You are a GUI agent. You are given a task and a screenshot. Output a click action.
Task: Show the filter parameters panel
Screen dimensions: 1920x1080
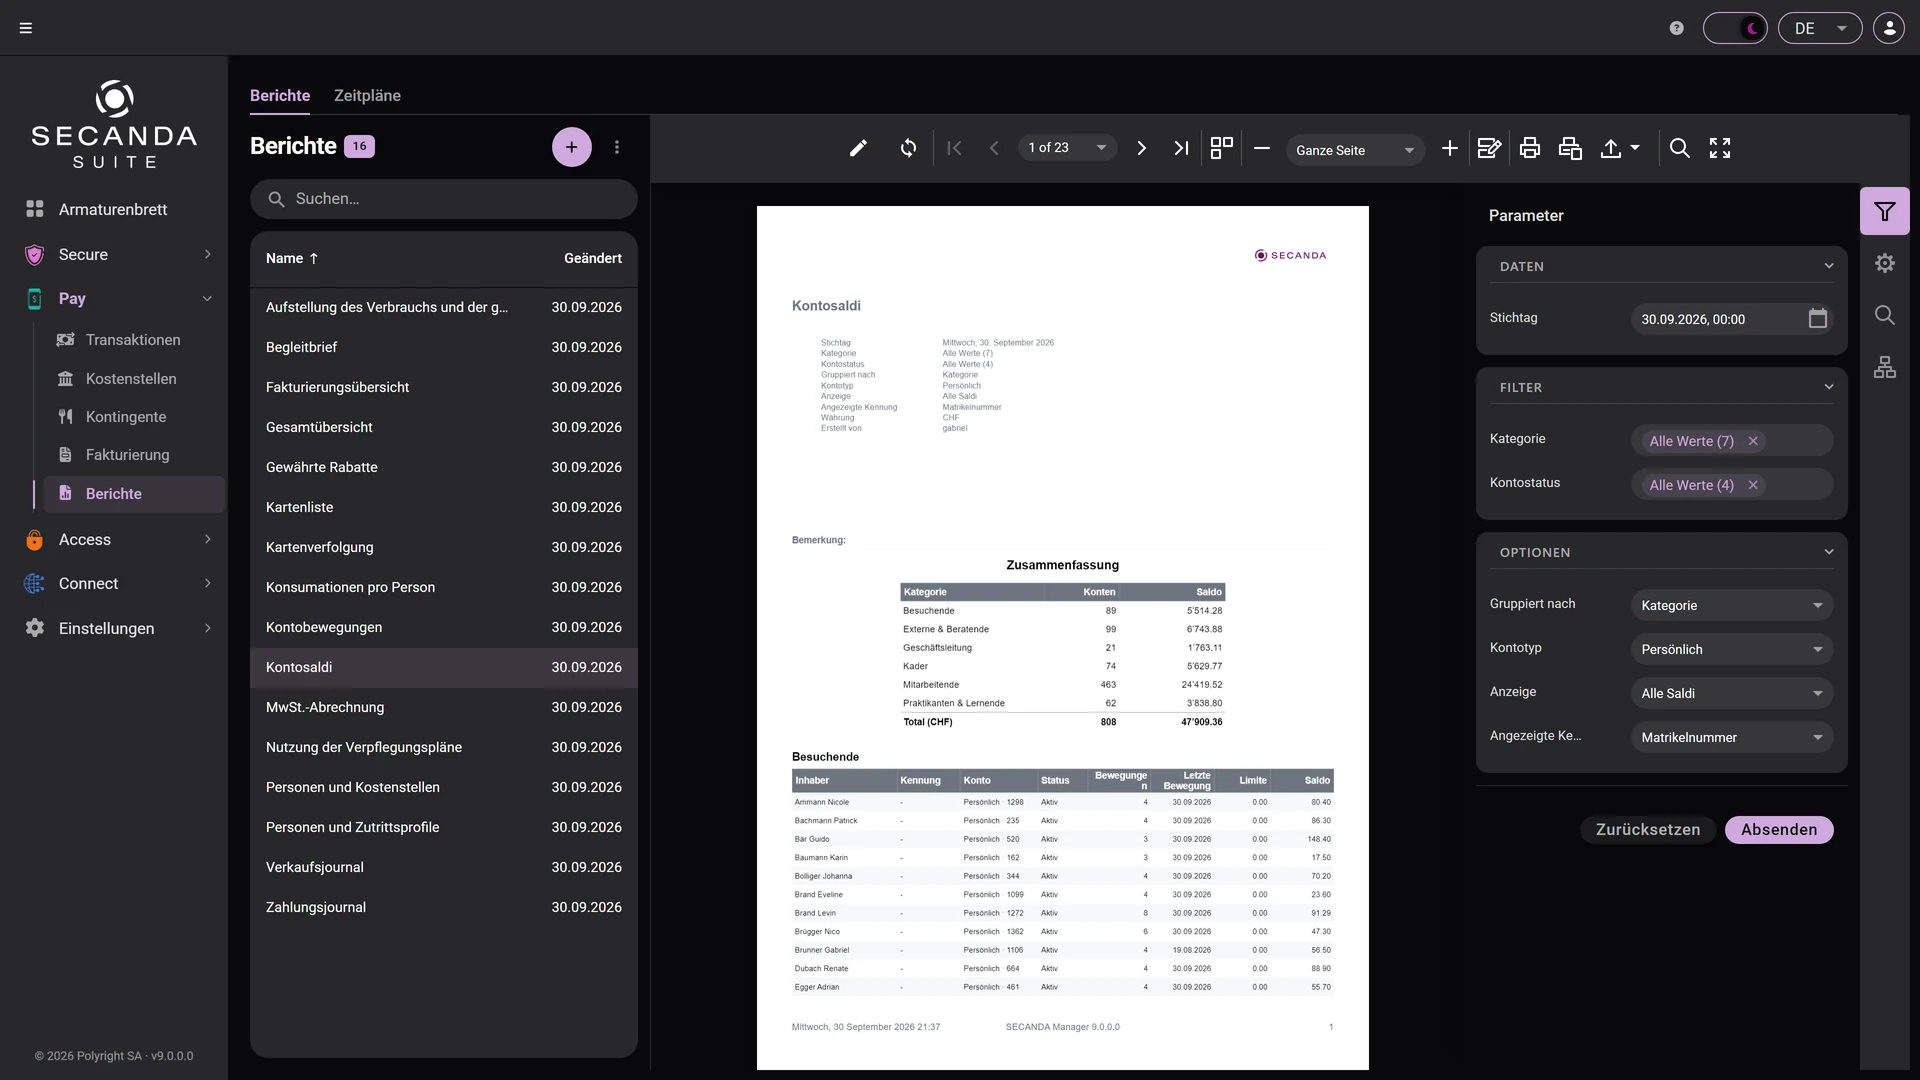pyautogui.click(x=1885, y=211)
